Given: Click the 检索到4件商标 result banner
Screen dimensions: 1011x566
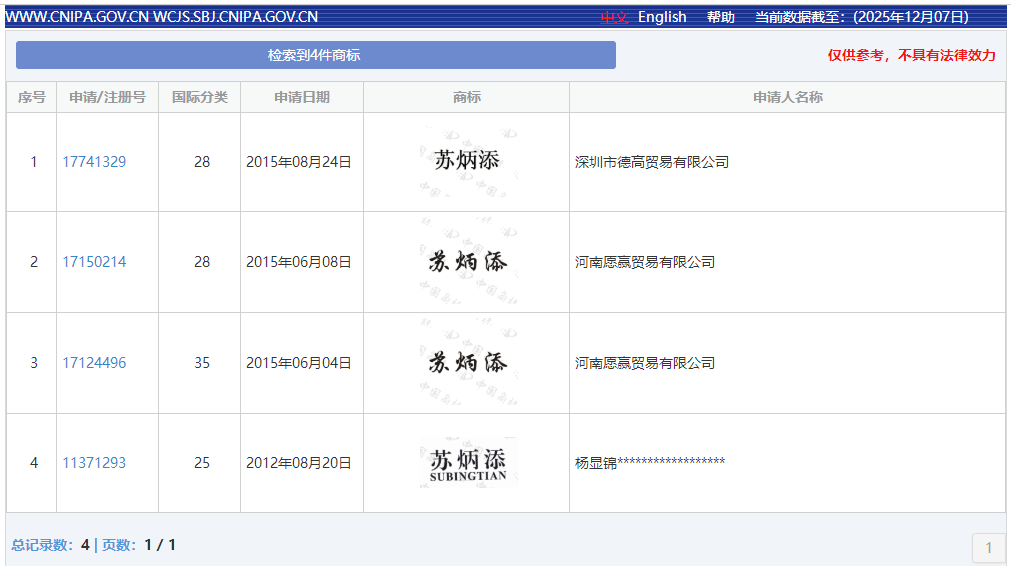Looking at the screenshot, I should pyautogui.click(x=315, y=55).
